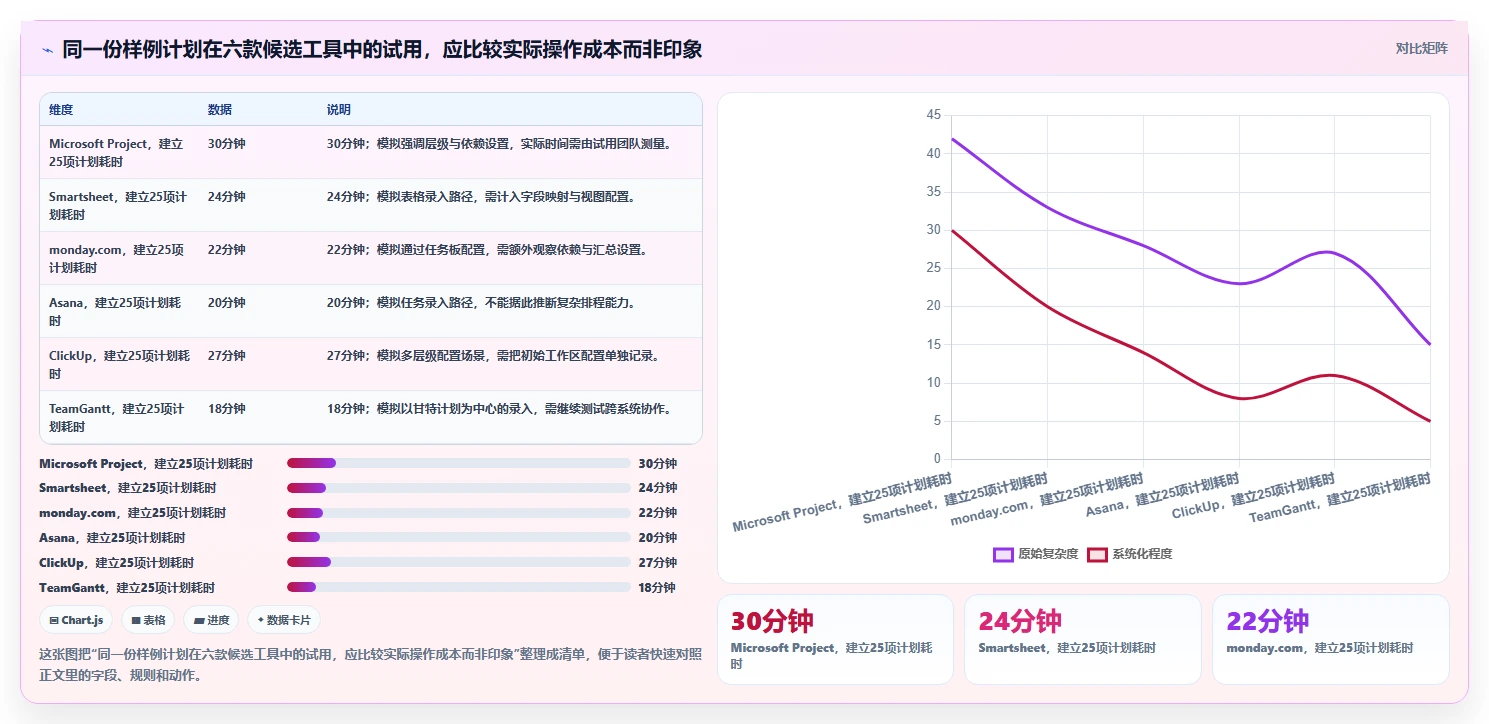Viewport: 1489px width, 724px height.
Task: Click the 45 value on chart y-axis
Action: 934,115
